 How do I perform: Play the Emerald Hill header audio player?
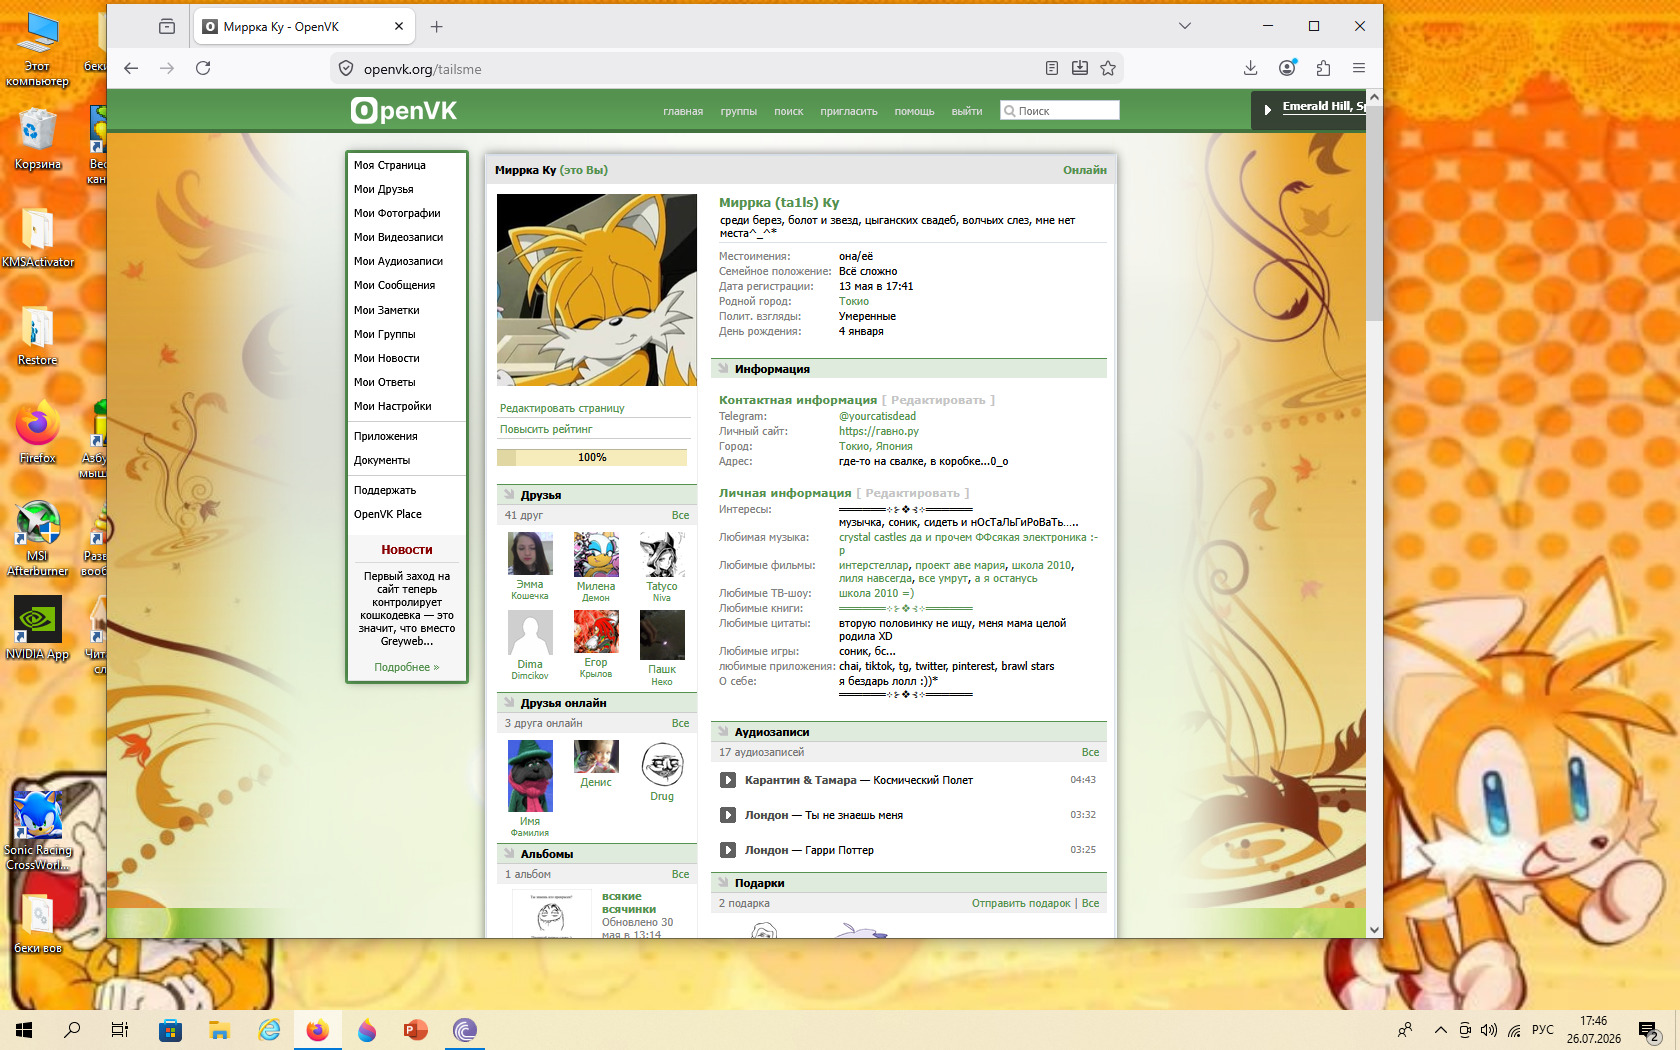[1267, 109]
